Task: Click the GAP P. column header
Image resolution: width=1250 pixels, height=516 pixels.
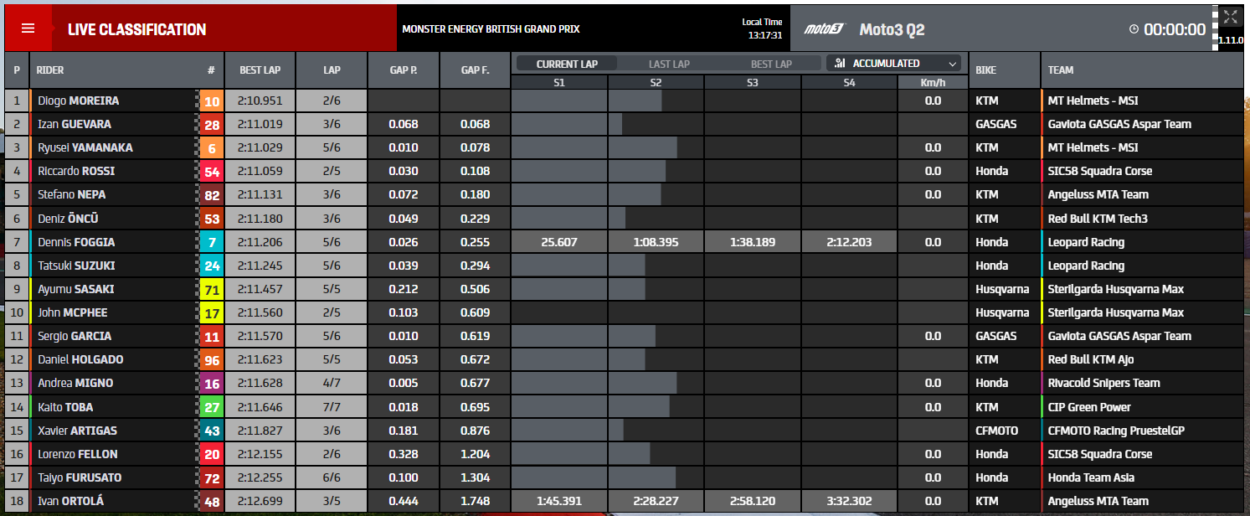Action: (404, 71)
